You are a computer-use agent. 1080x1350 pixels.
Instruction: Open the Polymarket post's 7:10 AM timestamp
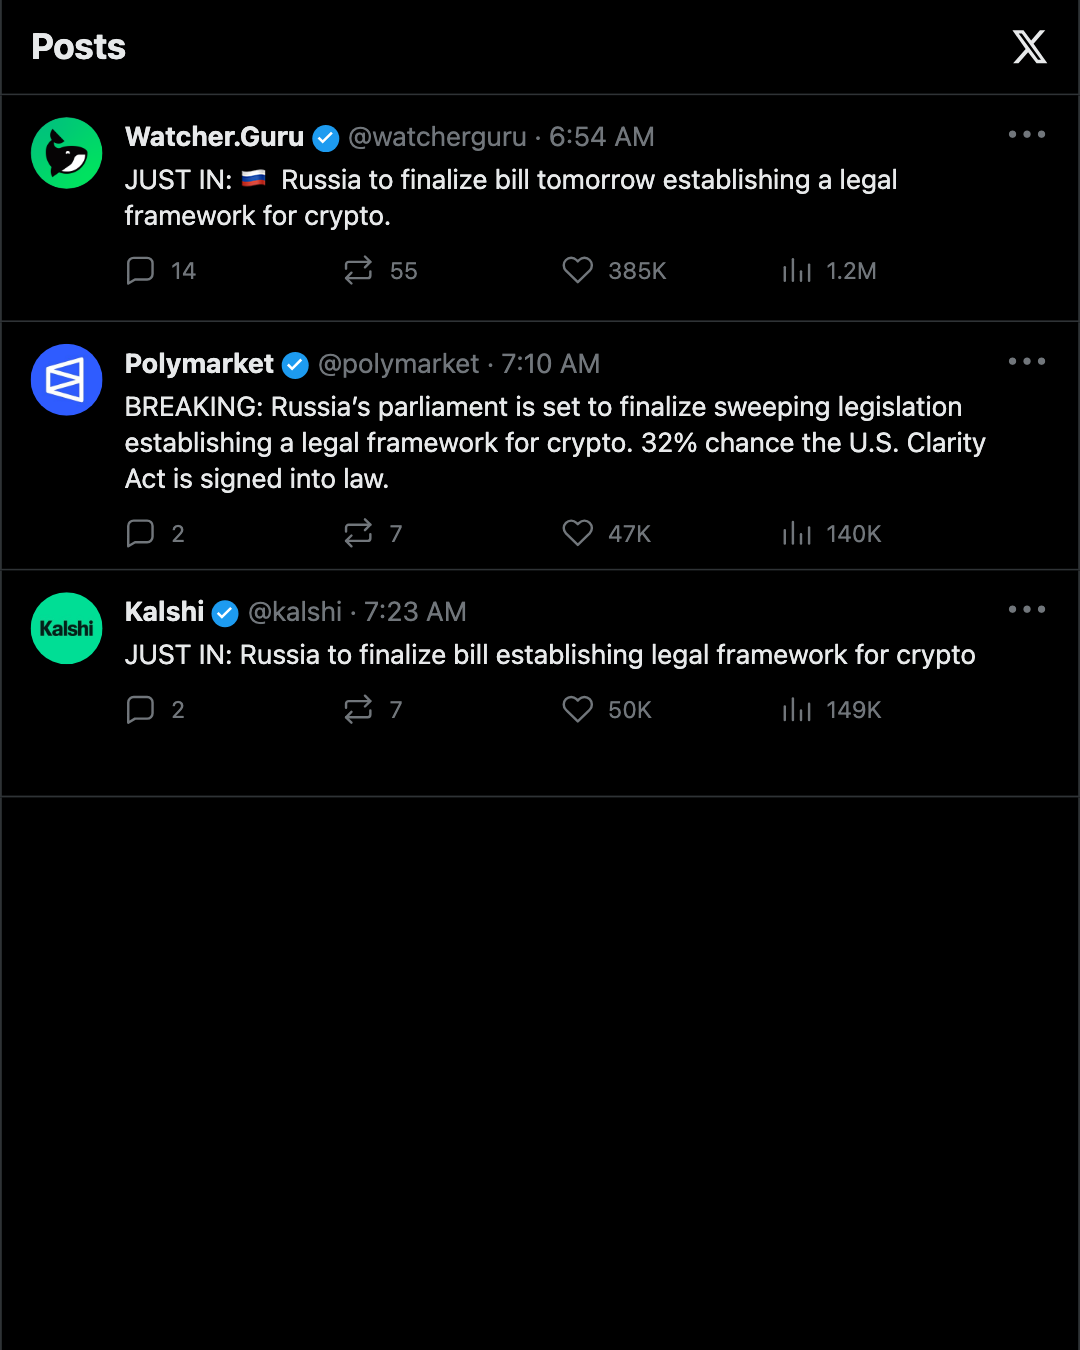(551, 364)
